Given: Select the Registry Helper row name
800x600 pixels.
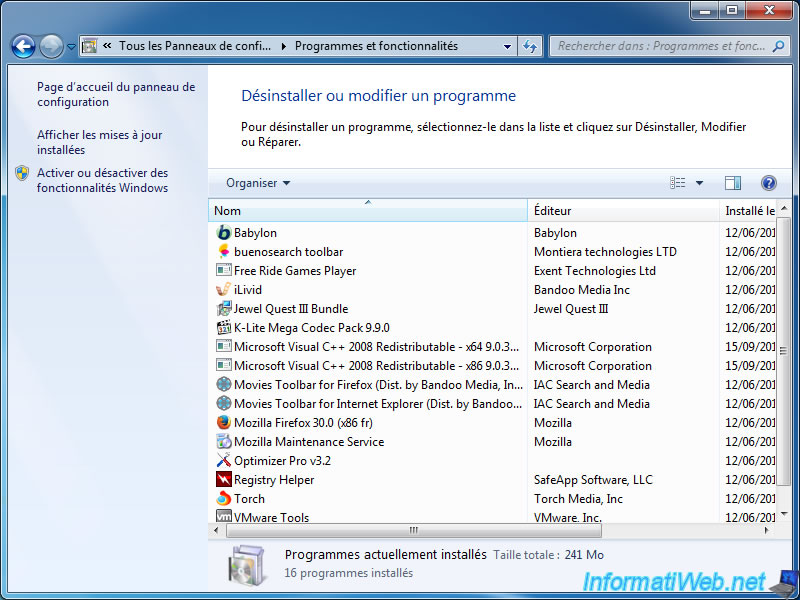Looking at the screenshot, I should tap(274, 480).
